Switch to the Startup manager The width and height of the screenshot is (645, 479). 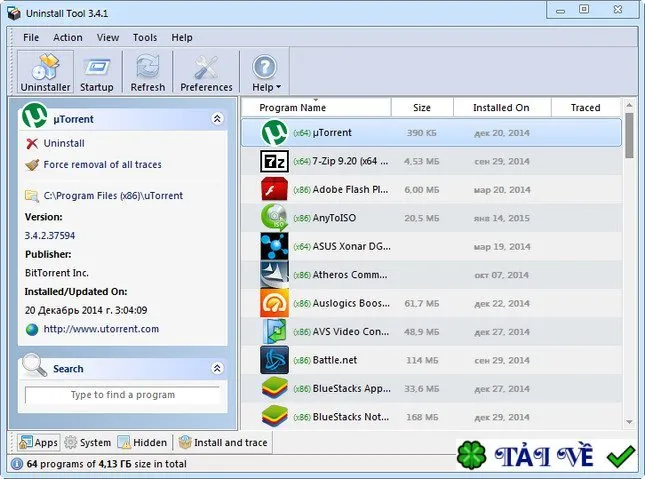[x=97, y=72]
